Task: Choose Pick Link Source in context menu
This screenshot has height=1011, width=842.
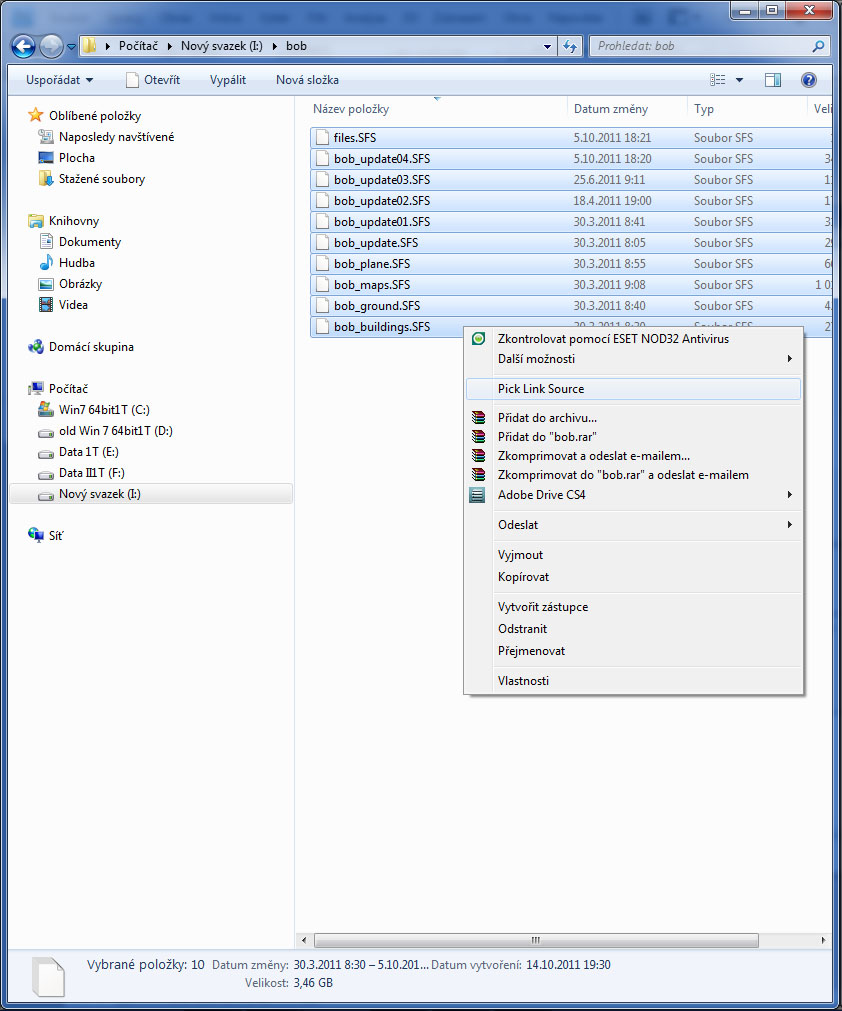Action: tap(633, 389)
